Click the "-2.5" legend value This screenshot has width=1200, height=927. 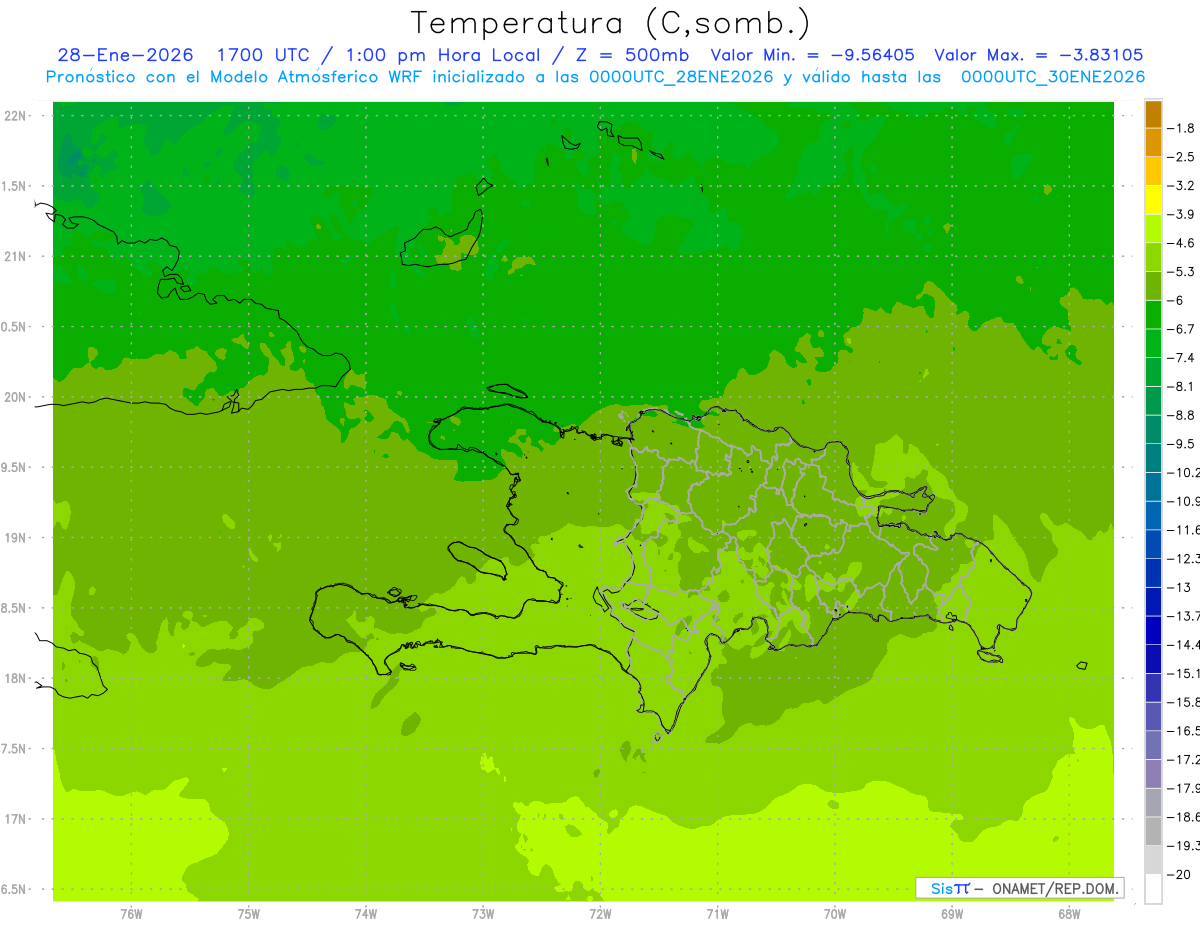[x=1181, y=157]
